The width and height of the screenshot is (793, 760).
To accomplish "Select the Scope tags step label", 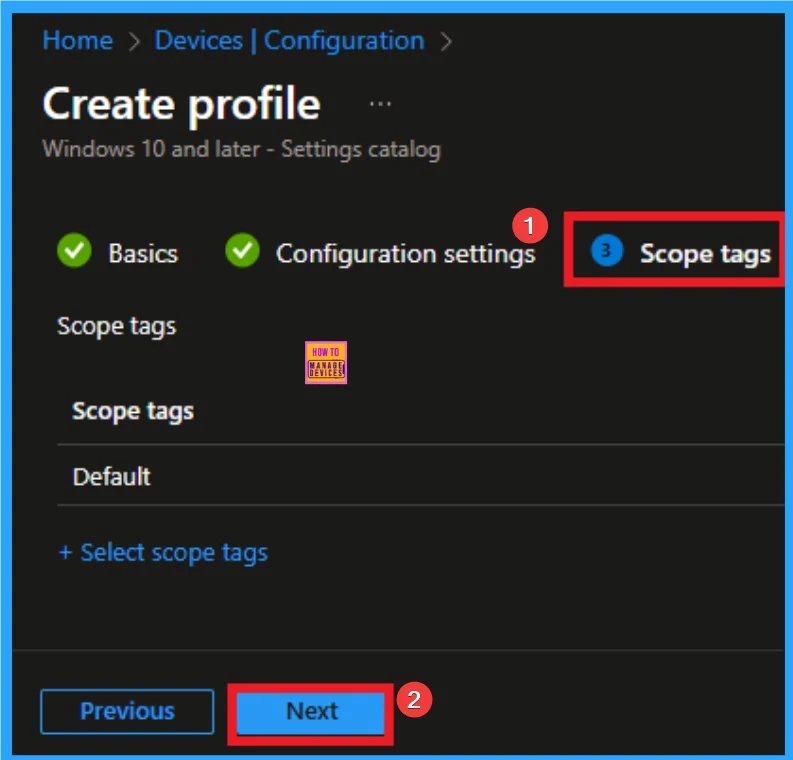I will [x=705, y=254].
